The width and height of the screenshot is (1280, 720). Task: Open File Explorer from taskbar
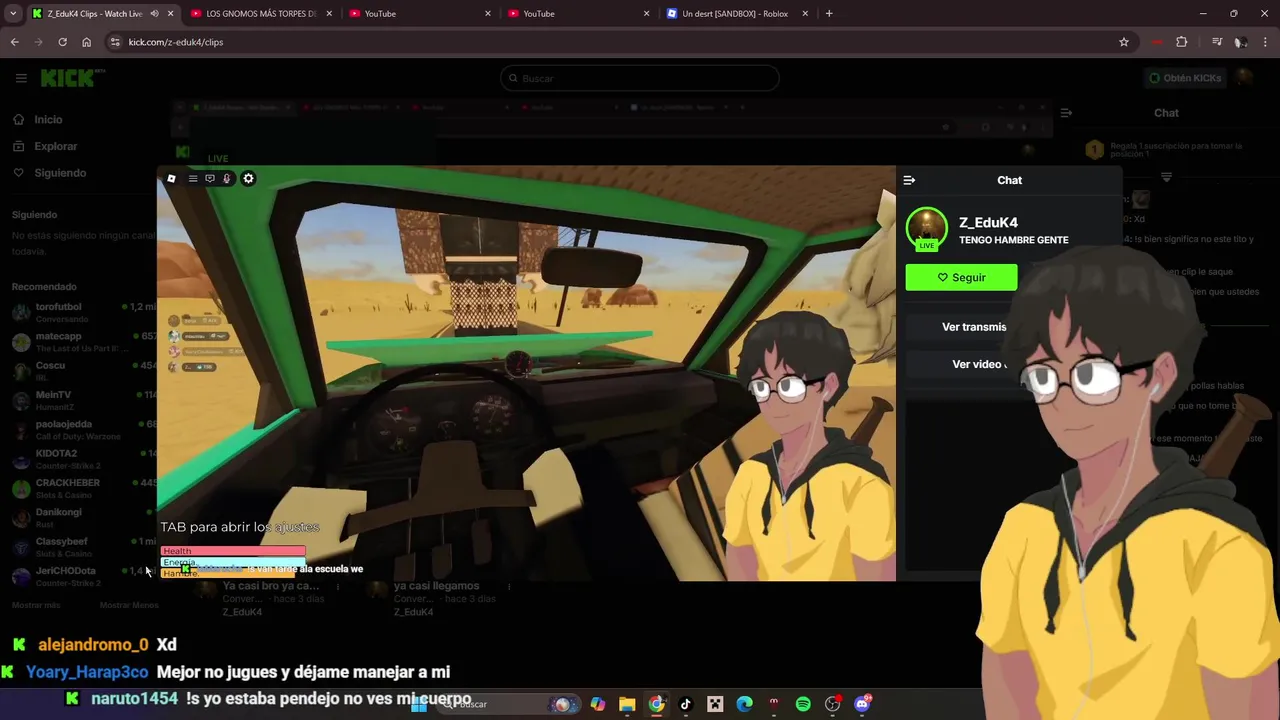(x=627, y=704)
